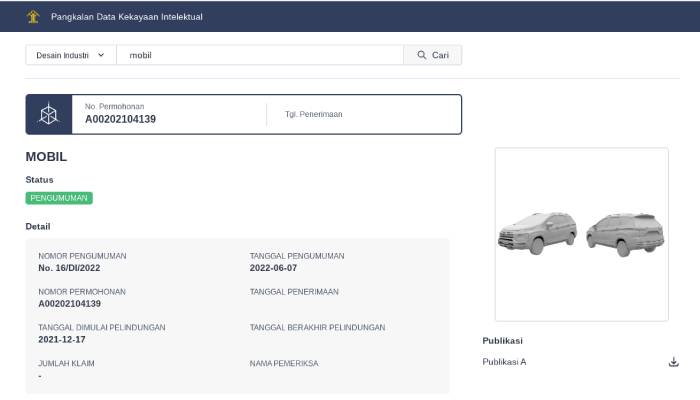The image size is (700, 400).
Task: Click the PENGUMUMAN status badge
Action: click(x=59, y=198)
